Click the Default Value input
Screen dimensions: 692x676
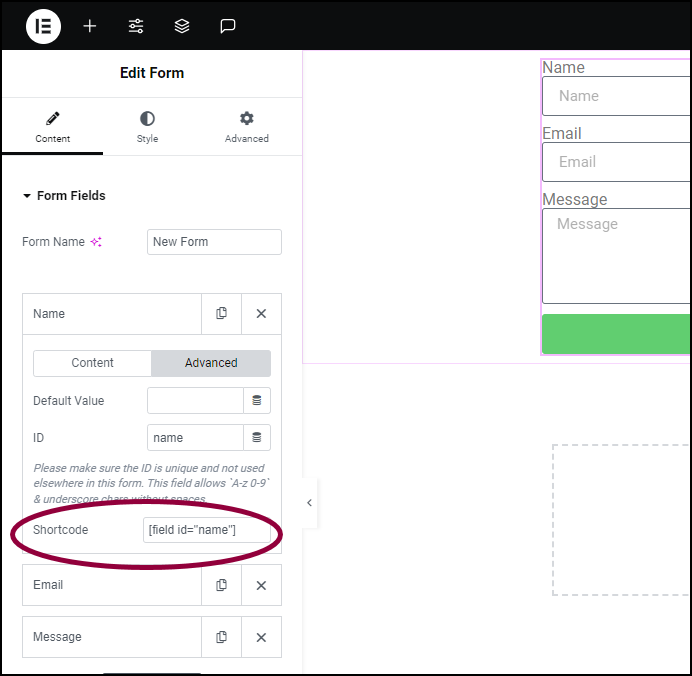click(195, 401)
